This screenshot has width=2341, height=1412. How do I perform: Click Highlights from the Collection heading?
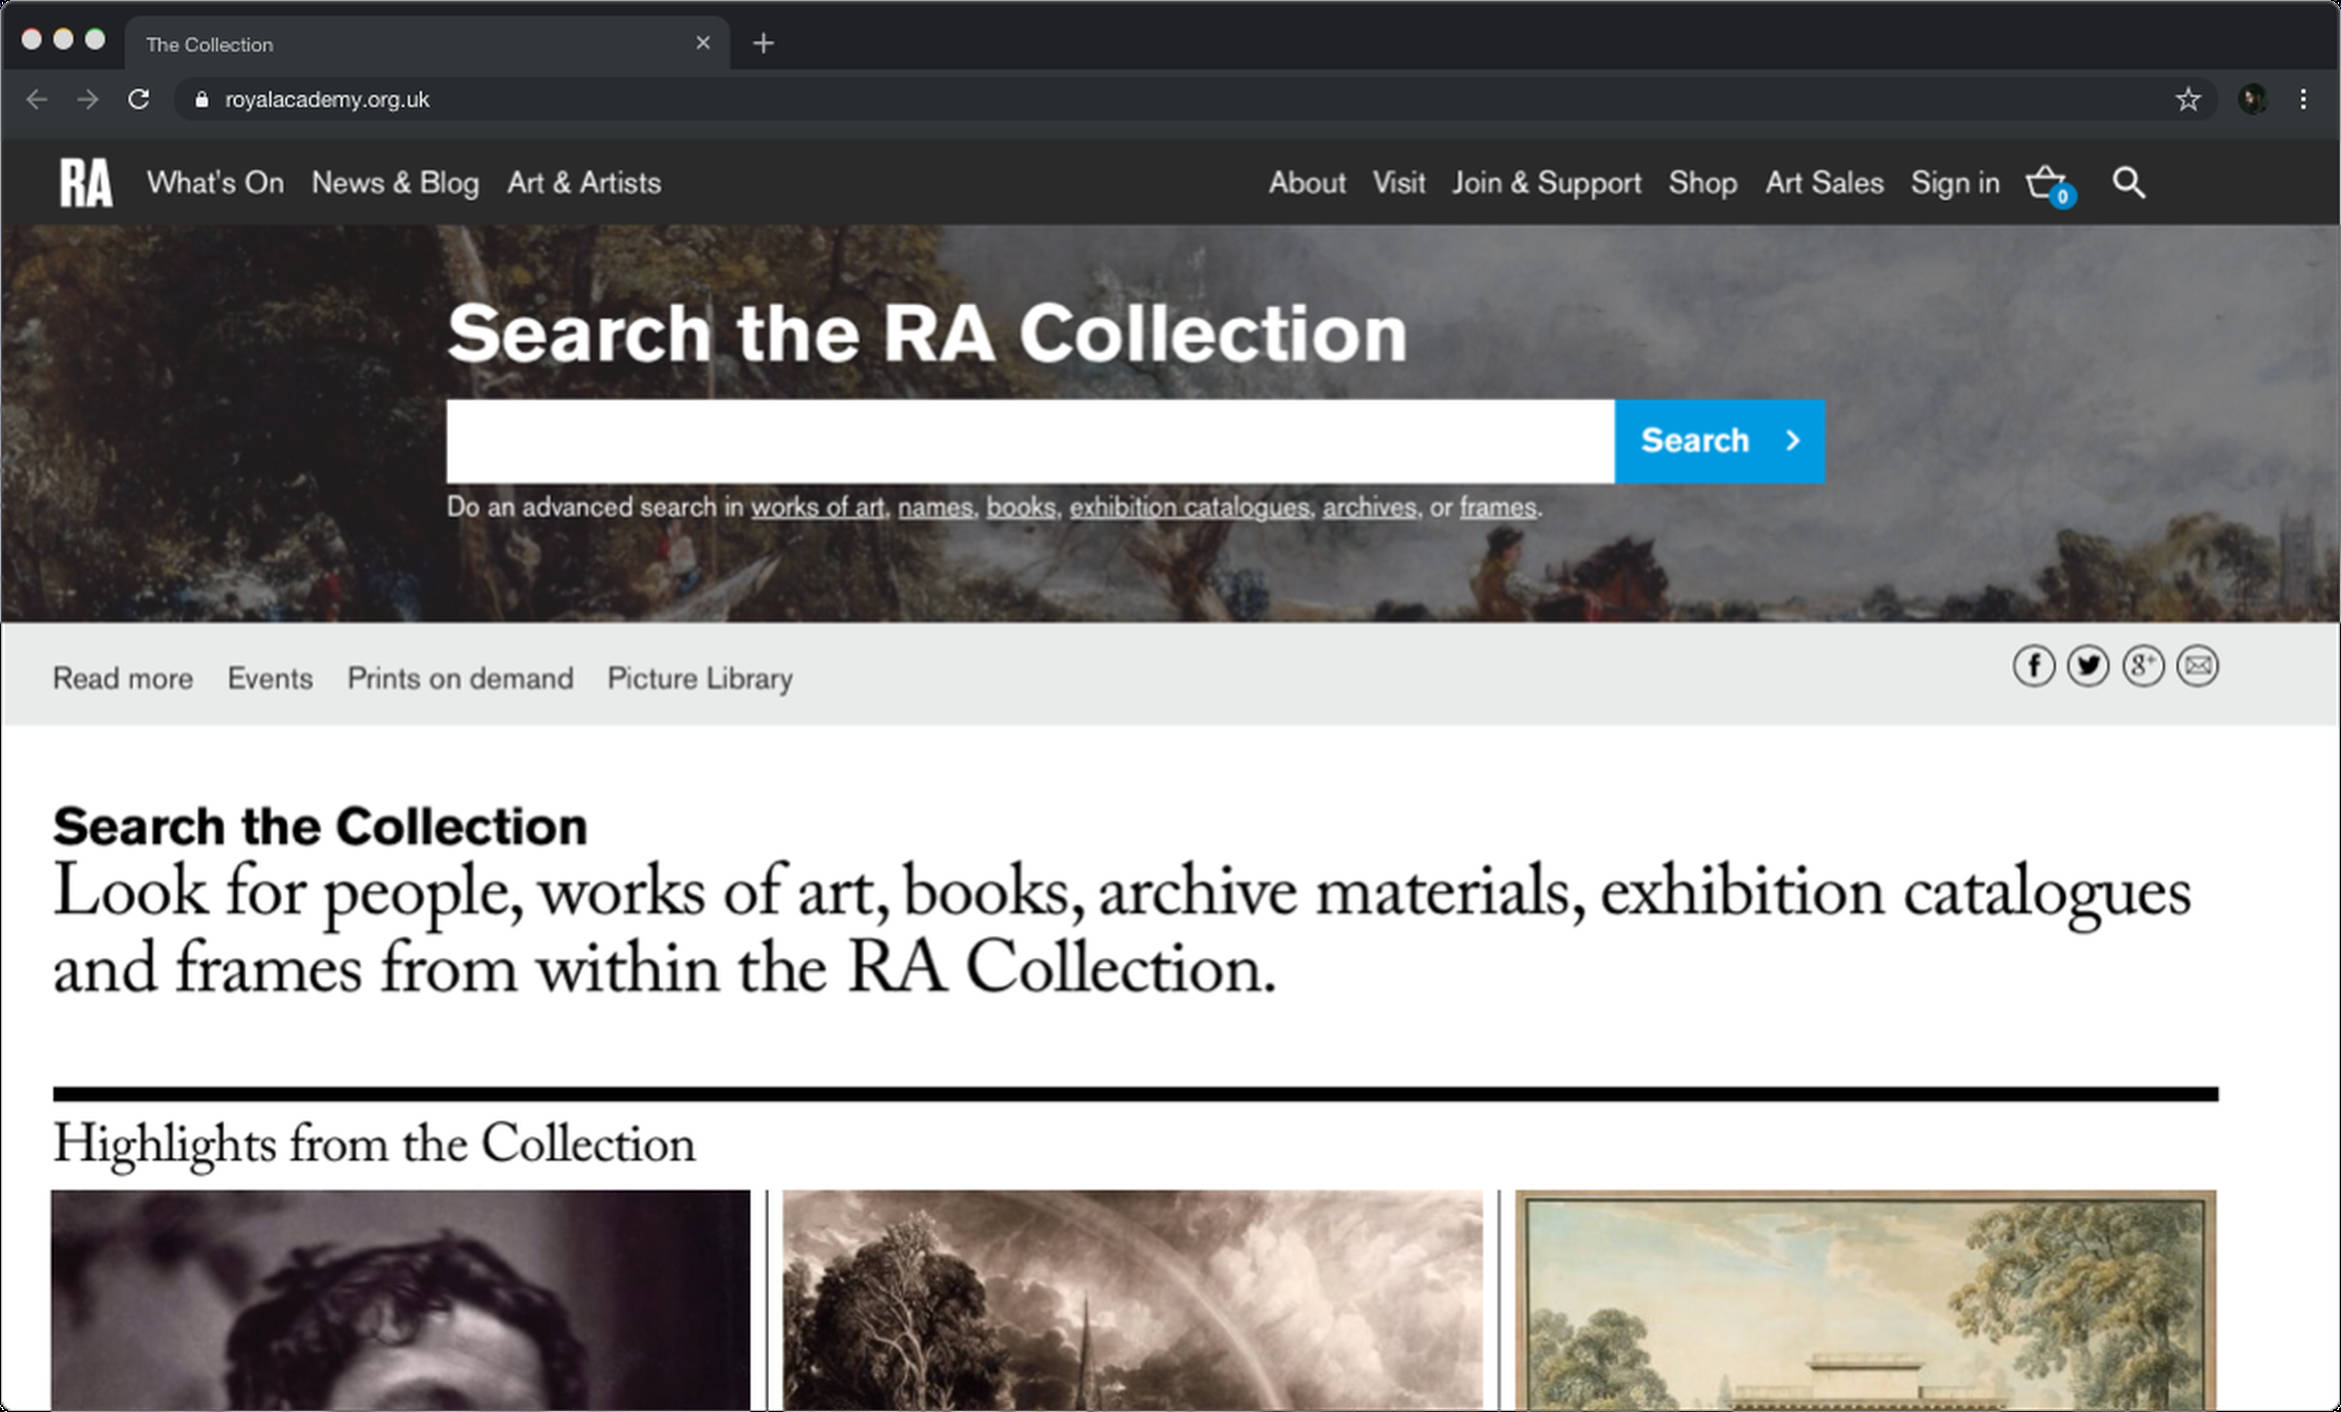click(x=373, y=1144)
